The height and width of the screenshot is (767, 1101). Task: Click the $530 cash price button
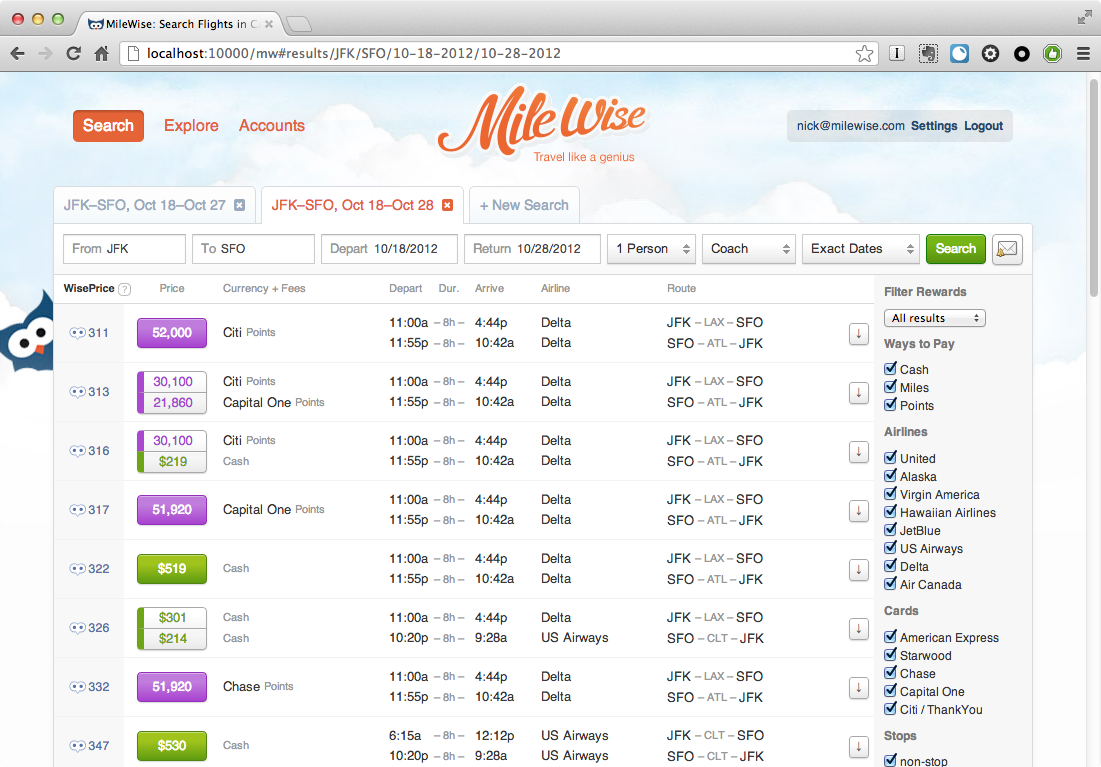pyautogui.click(x=172, y=746)
